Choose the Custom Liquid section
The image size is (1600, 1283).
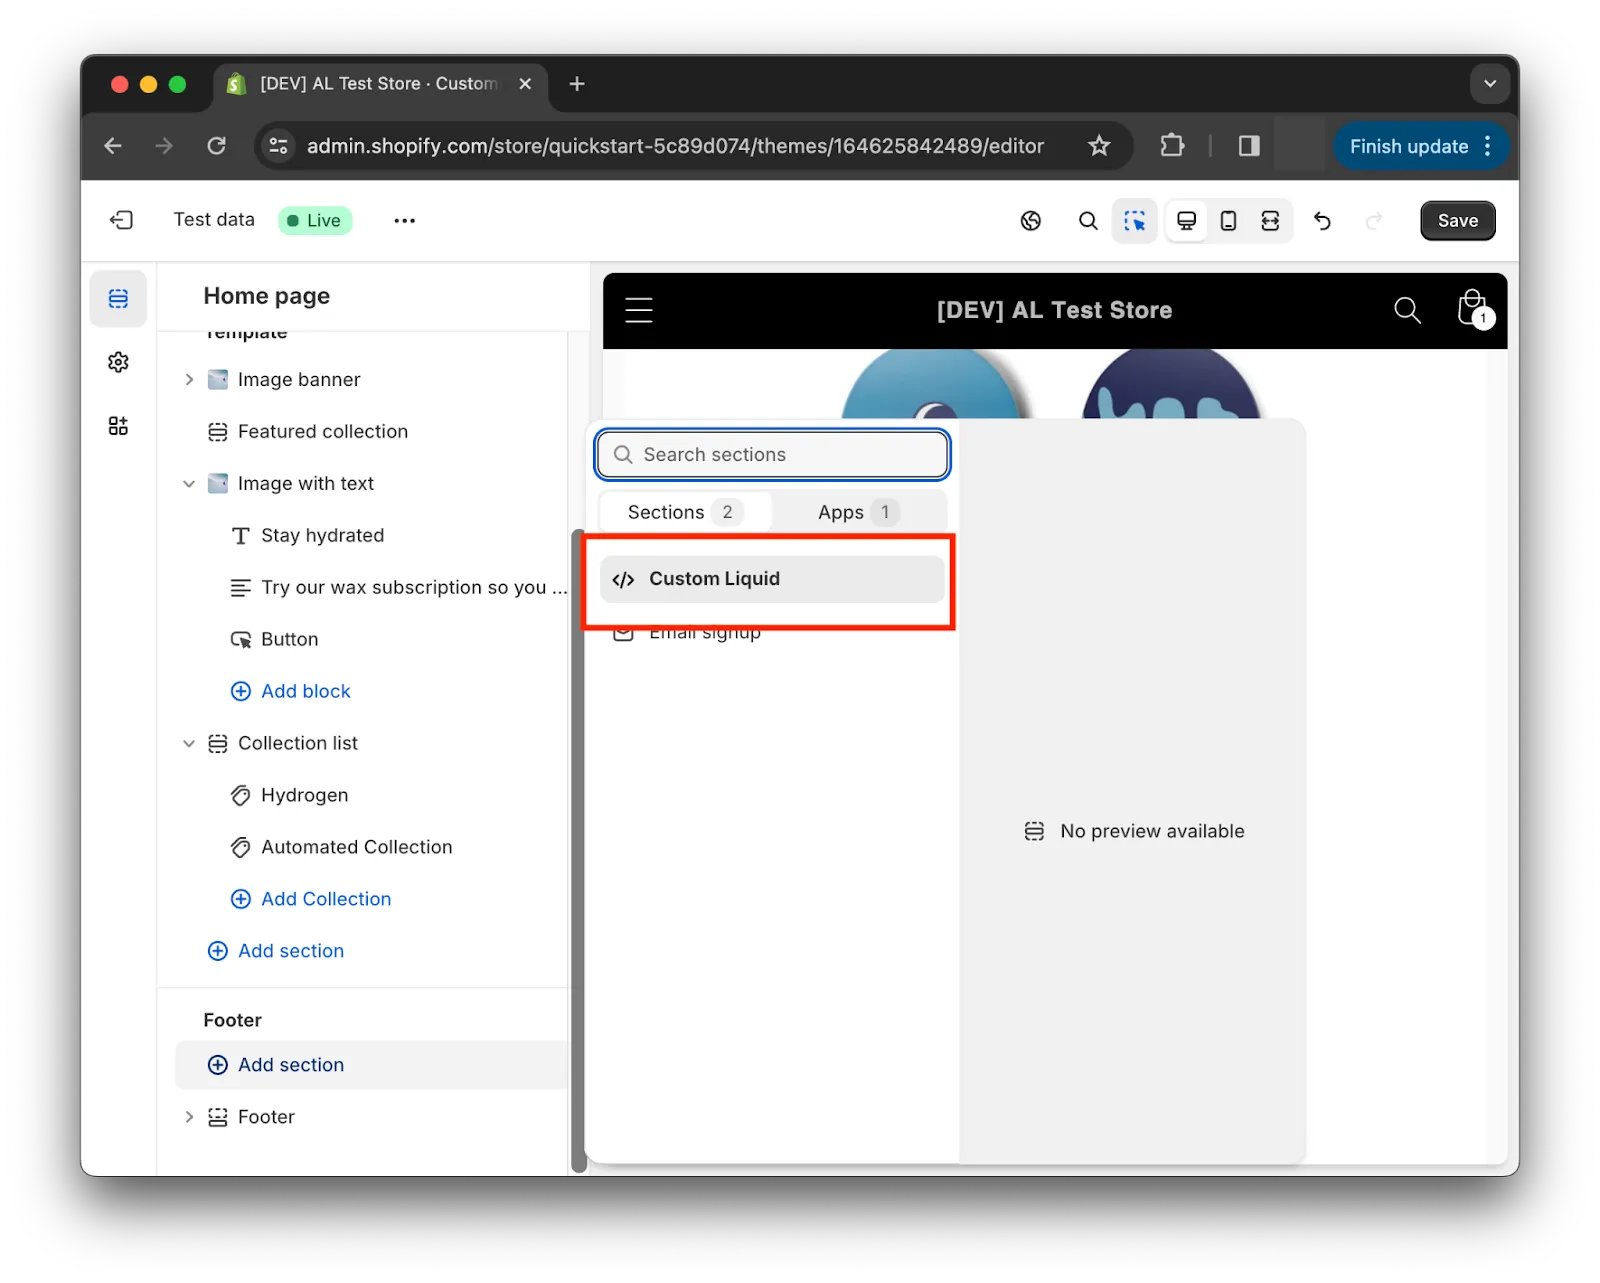tap(772, 579)
